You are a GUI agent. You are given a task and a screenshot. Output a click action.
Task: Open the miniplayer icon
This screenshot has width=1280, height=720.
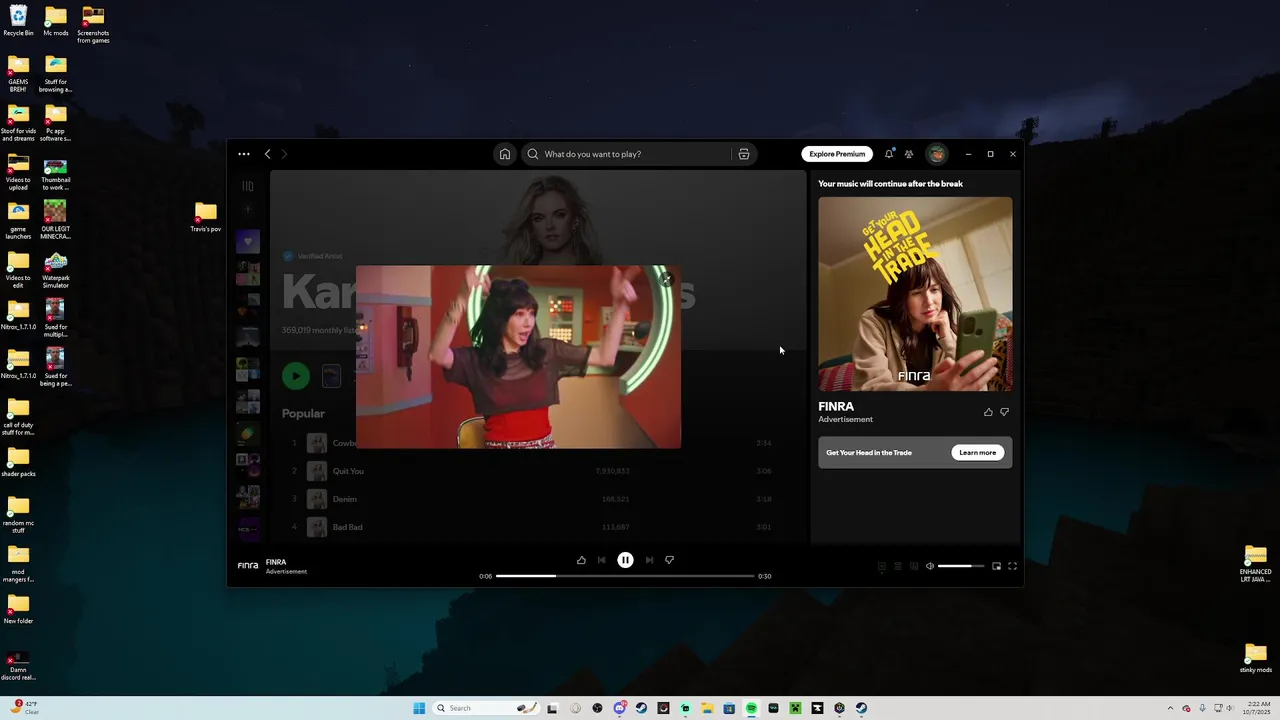[996, 566]
